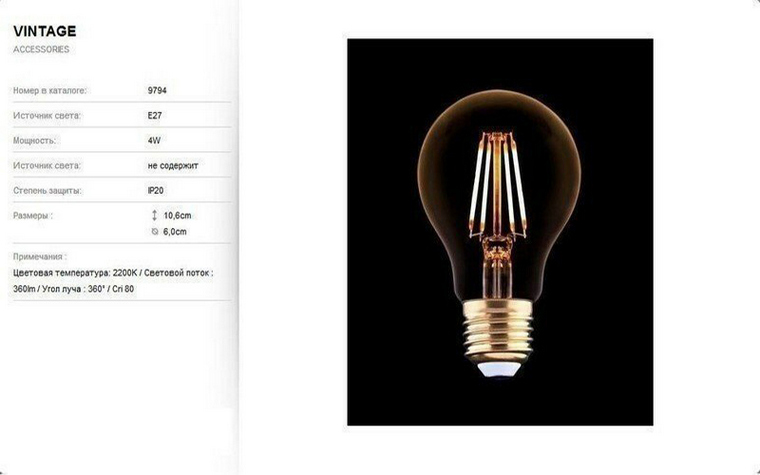Viewport: 760px width, 475px height.
Task: Click the height arrow icon beside 10,6cm
Action: [155, 215]
